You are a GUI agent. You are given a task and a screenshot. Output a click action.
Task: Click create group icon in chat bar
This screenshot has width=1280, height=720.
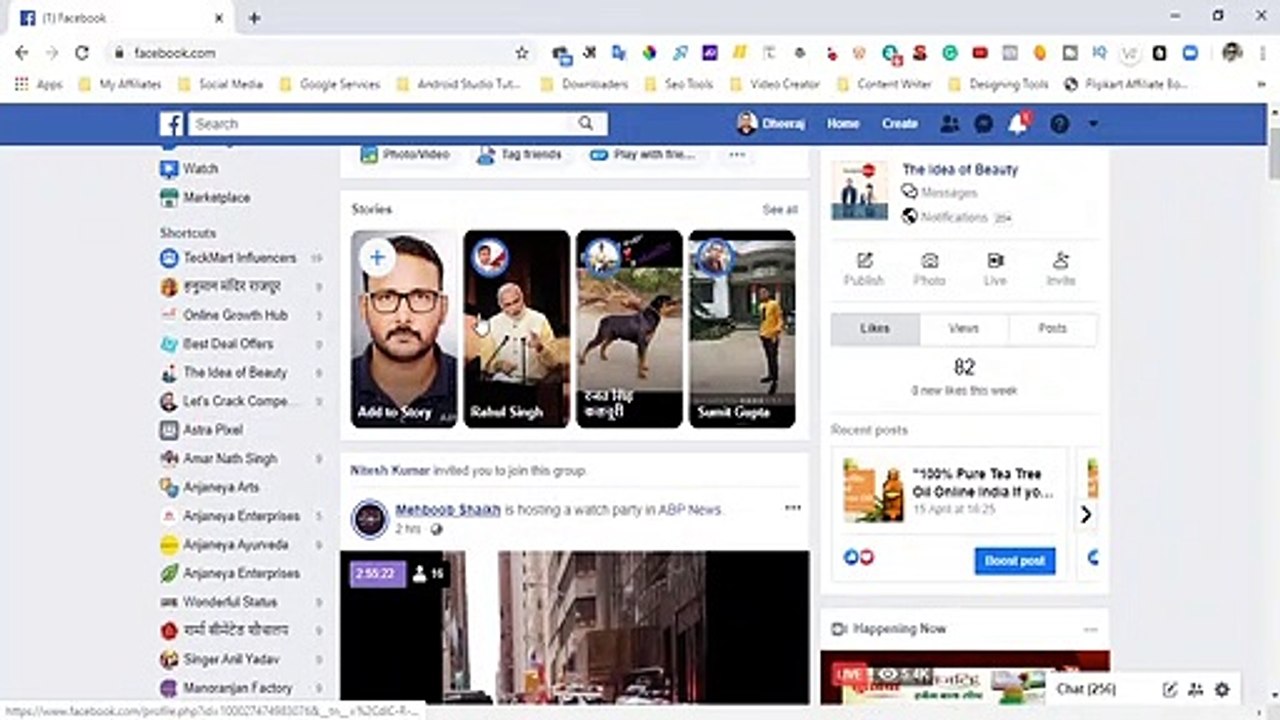[x=1196, y=690]
